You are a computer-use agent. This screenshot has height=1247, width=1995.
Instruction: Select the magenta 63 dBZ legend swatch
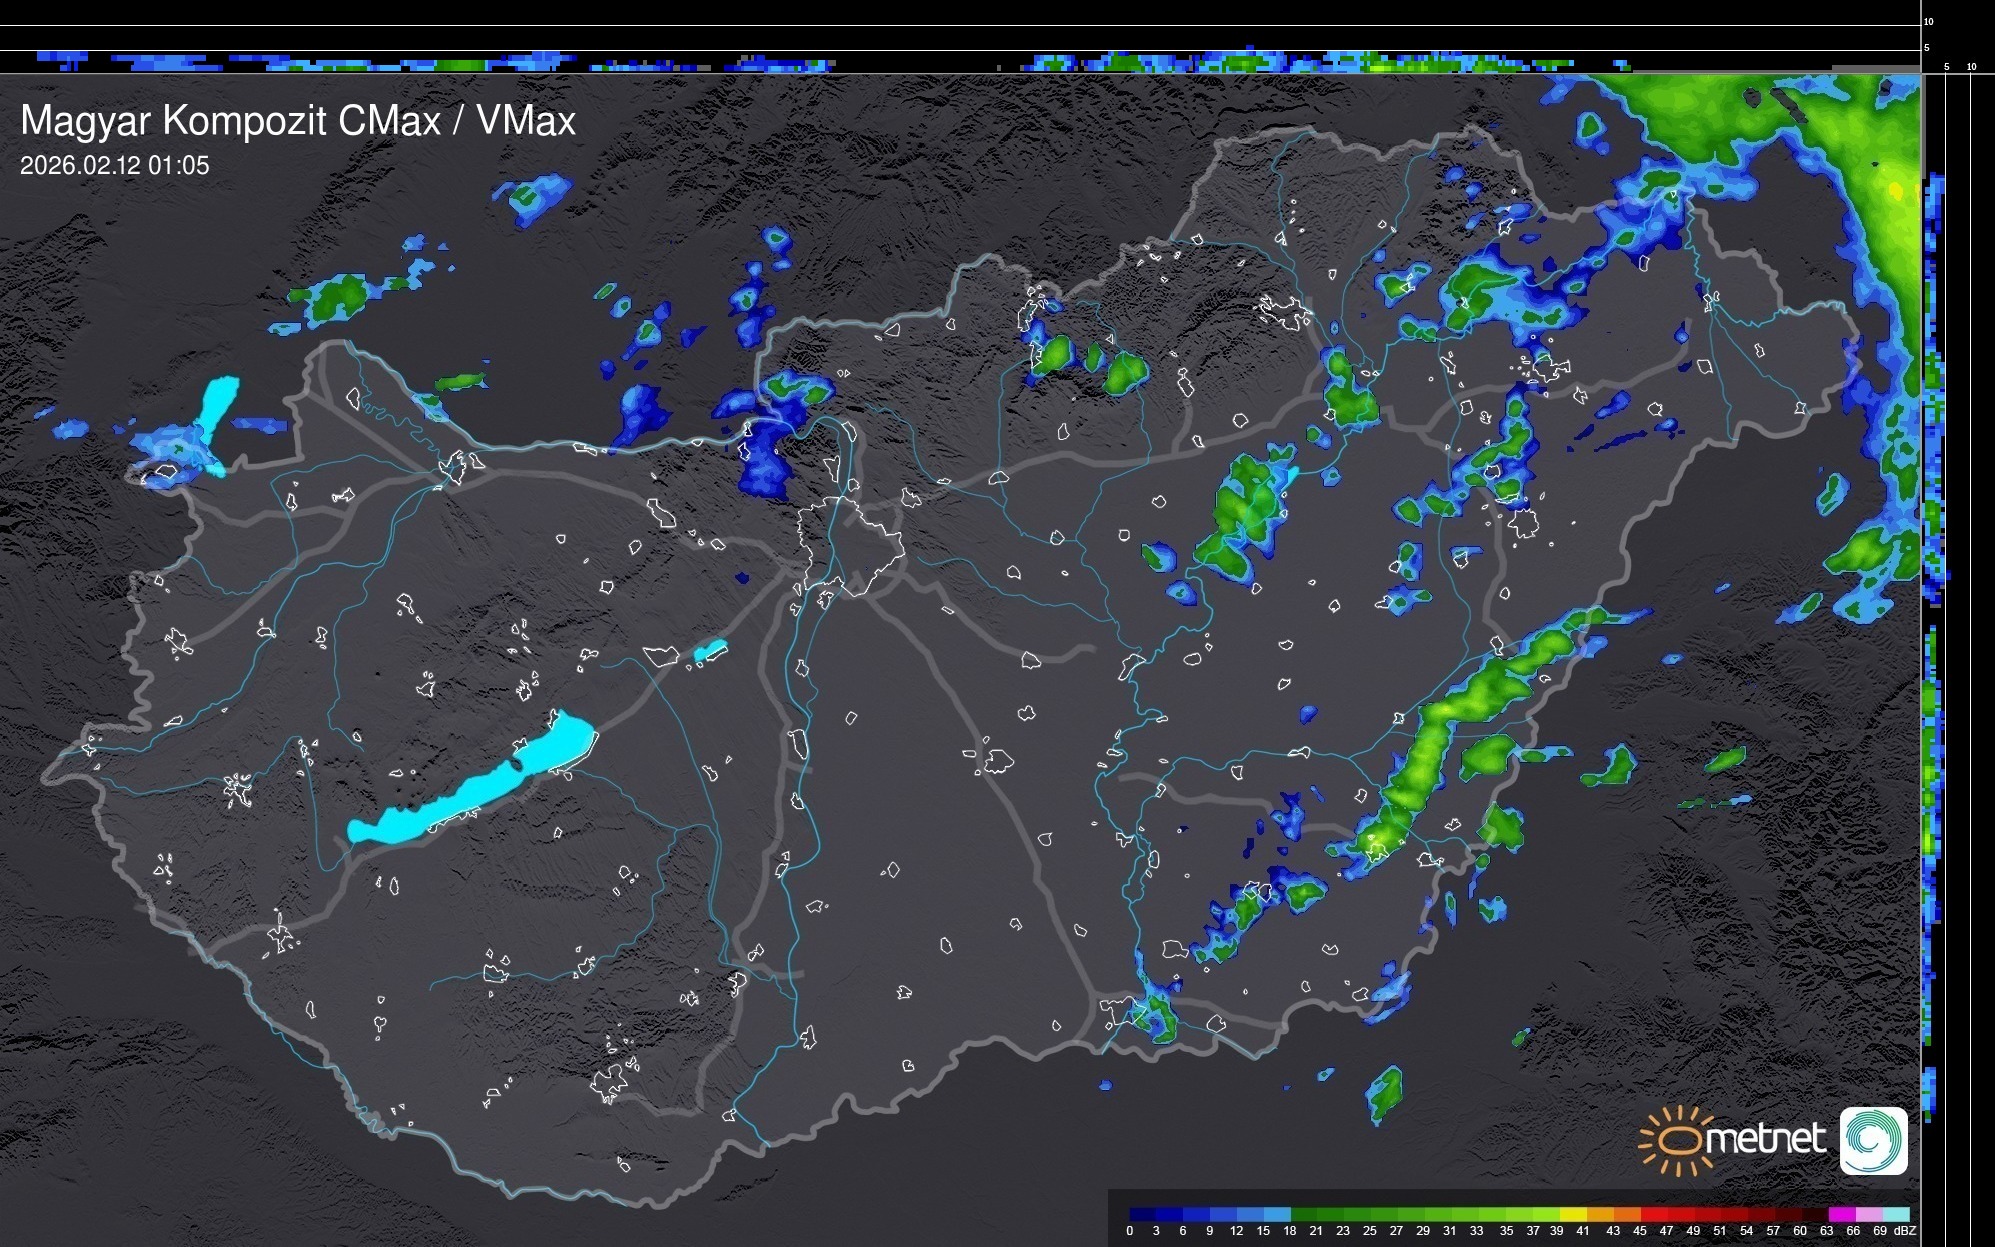(1841, 1214)
